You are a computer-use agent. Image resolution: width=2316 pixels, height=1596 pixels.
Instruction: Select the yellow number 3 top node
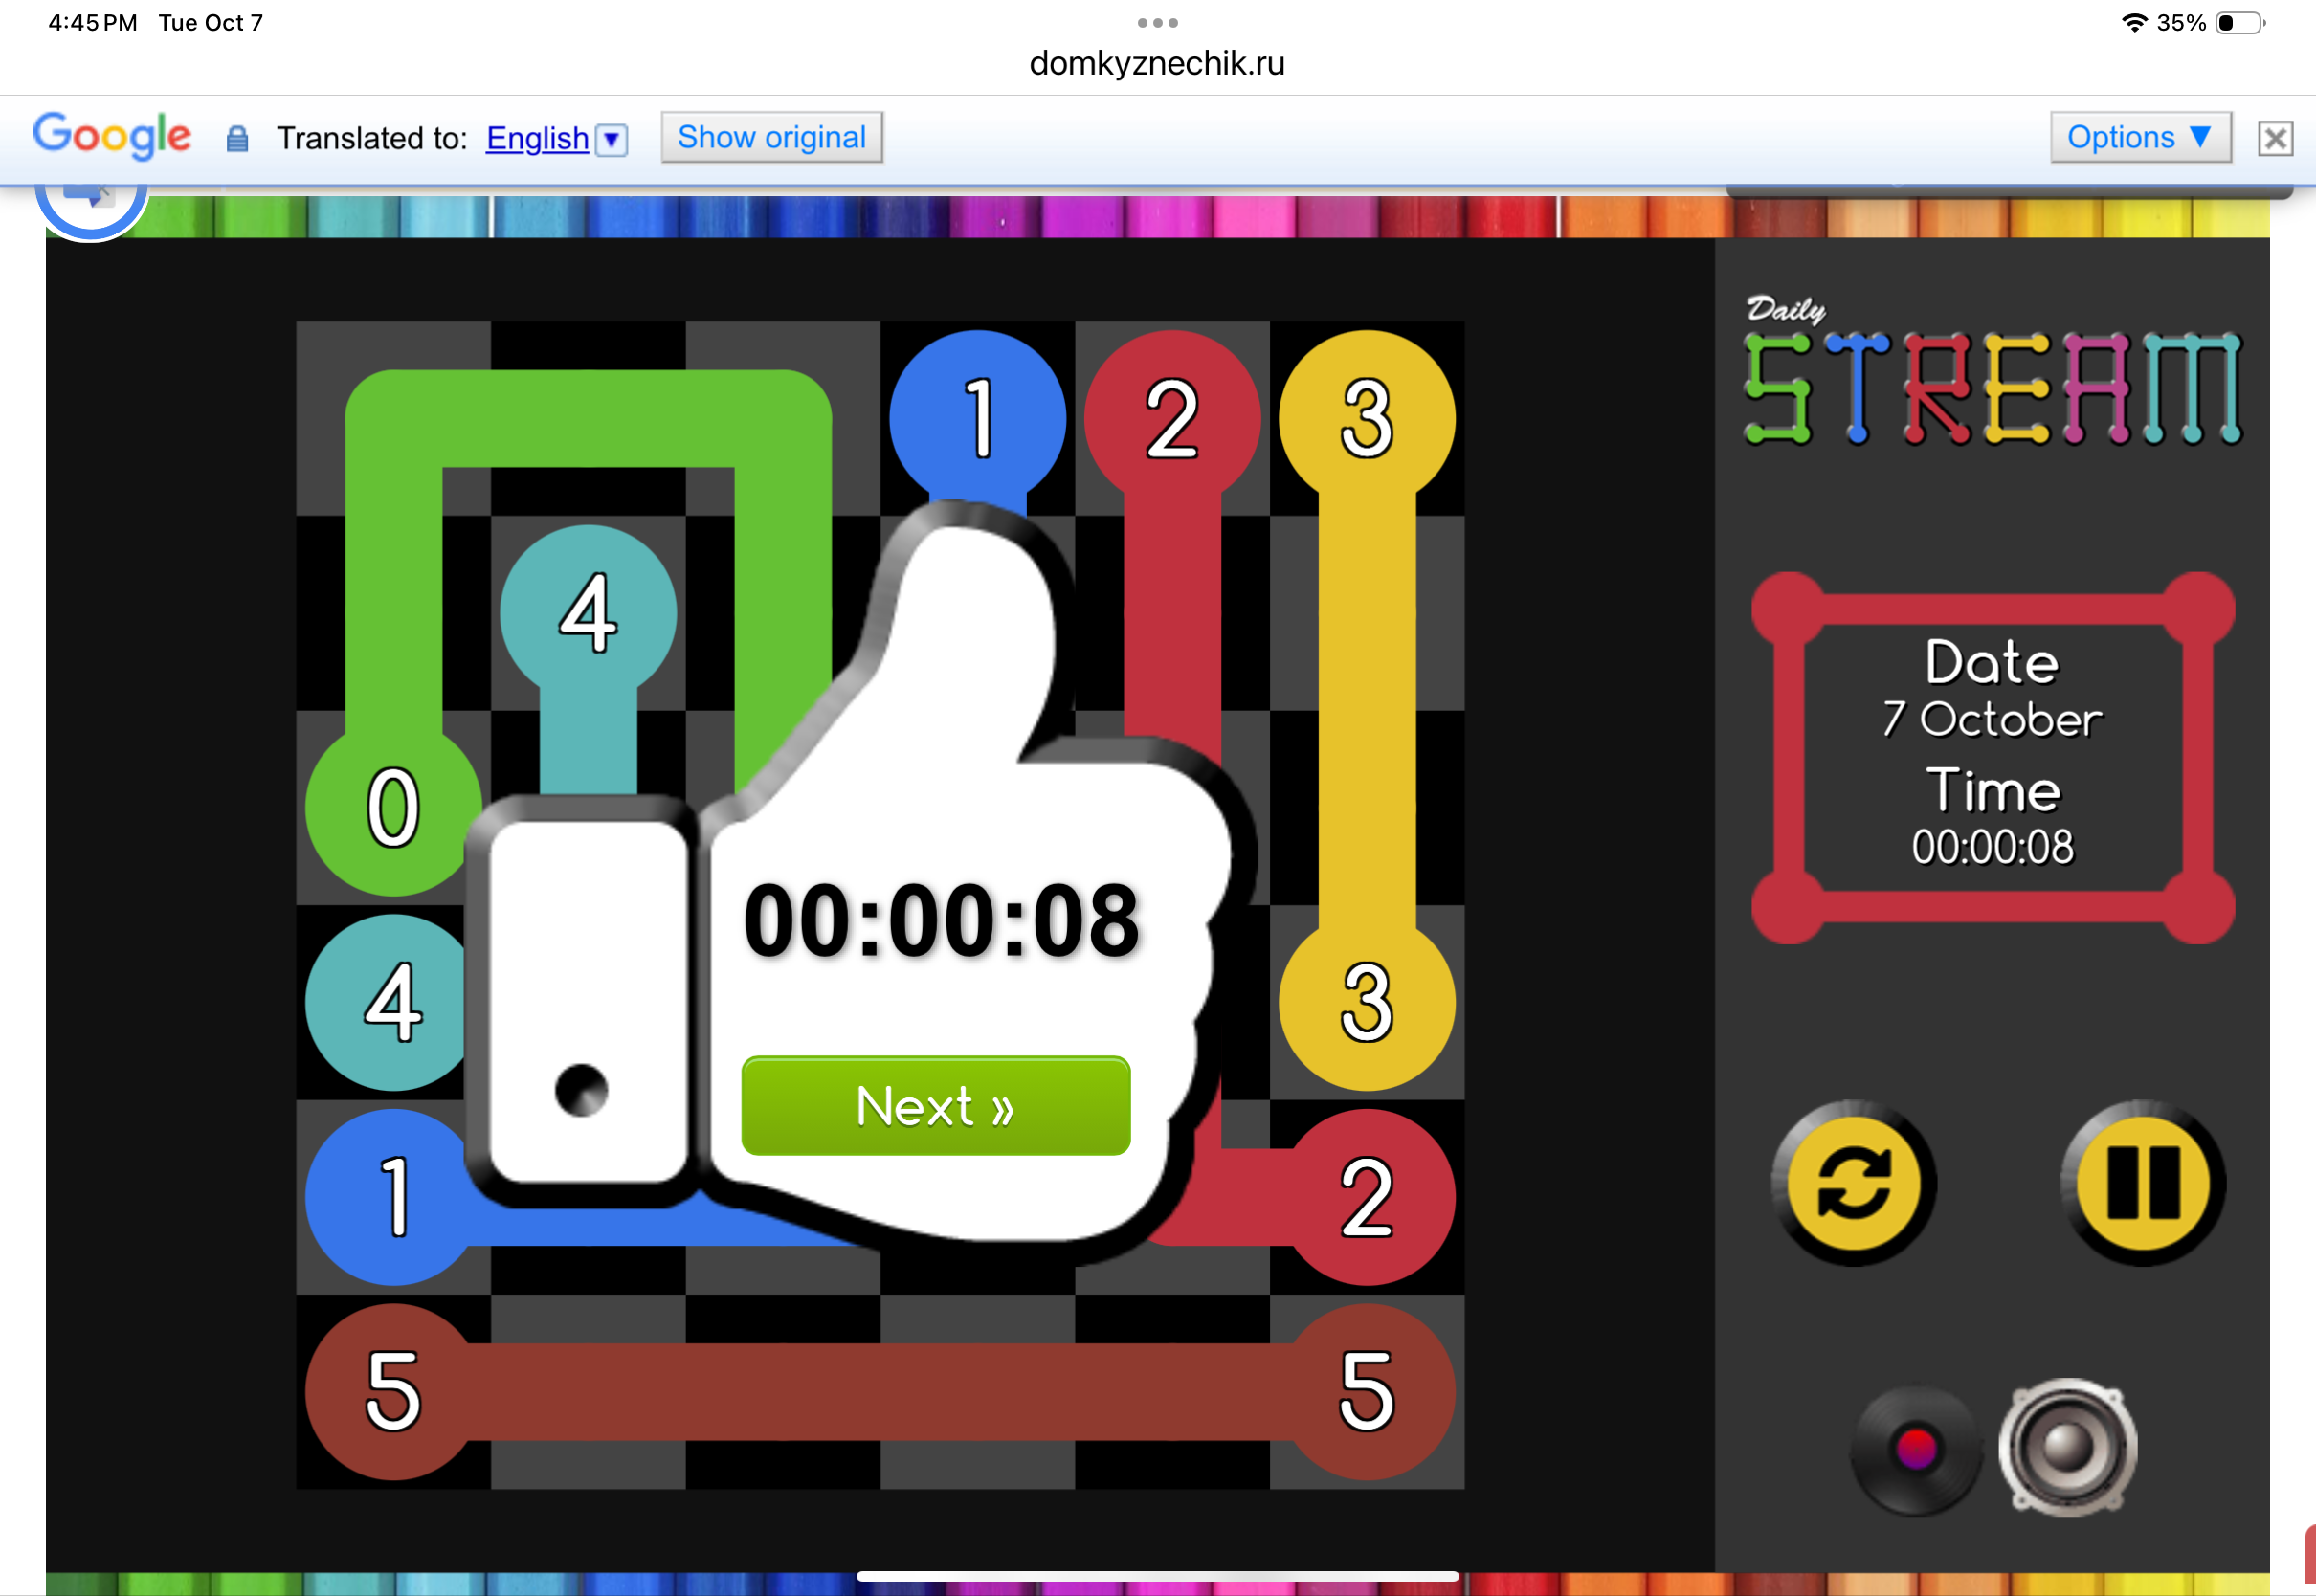point(1366,418)
